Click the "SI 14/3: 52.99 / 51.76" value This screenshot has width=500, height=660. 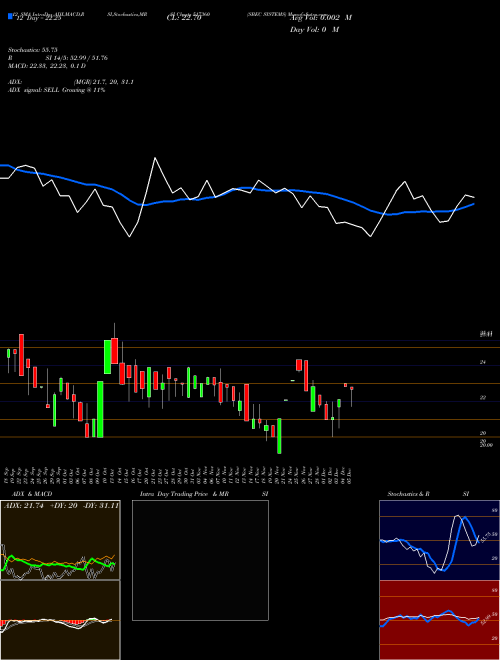click(77, 58)
